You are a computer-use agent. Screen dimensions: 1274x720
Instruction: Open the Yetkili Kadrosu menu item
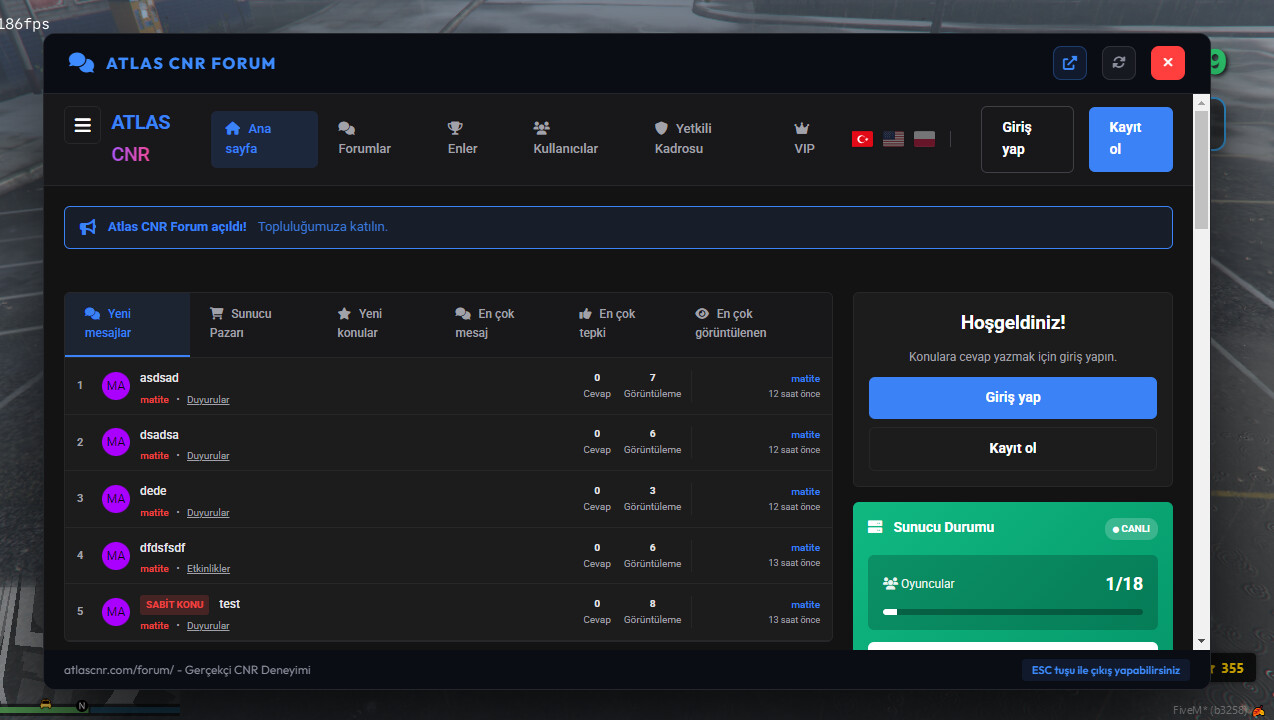[683, 139]
